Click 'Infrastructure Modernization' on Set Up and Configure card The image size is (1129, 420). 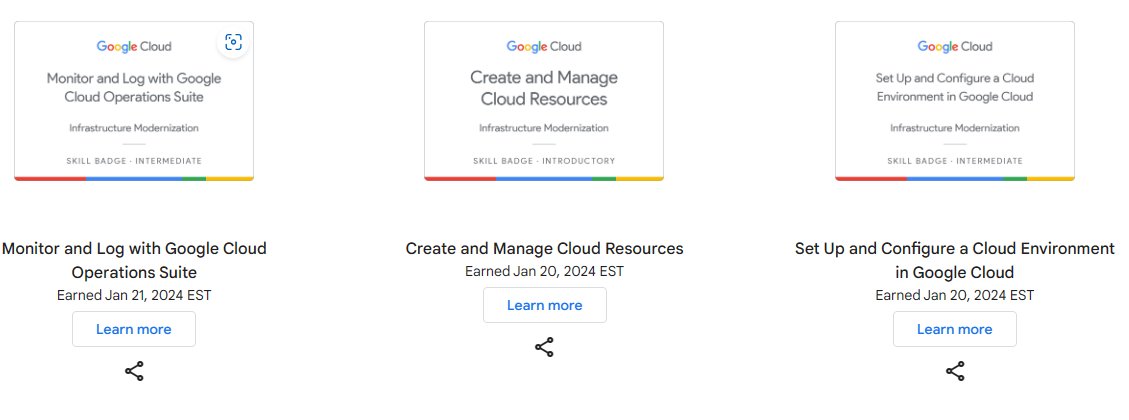[955, 128]
